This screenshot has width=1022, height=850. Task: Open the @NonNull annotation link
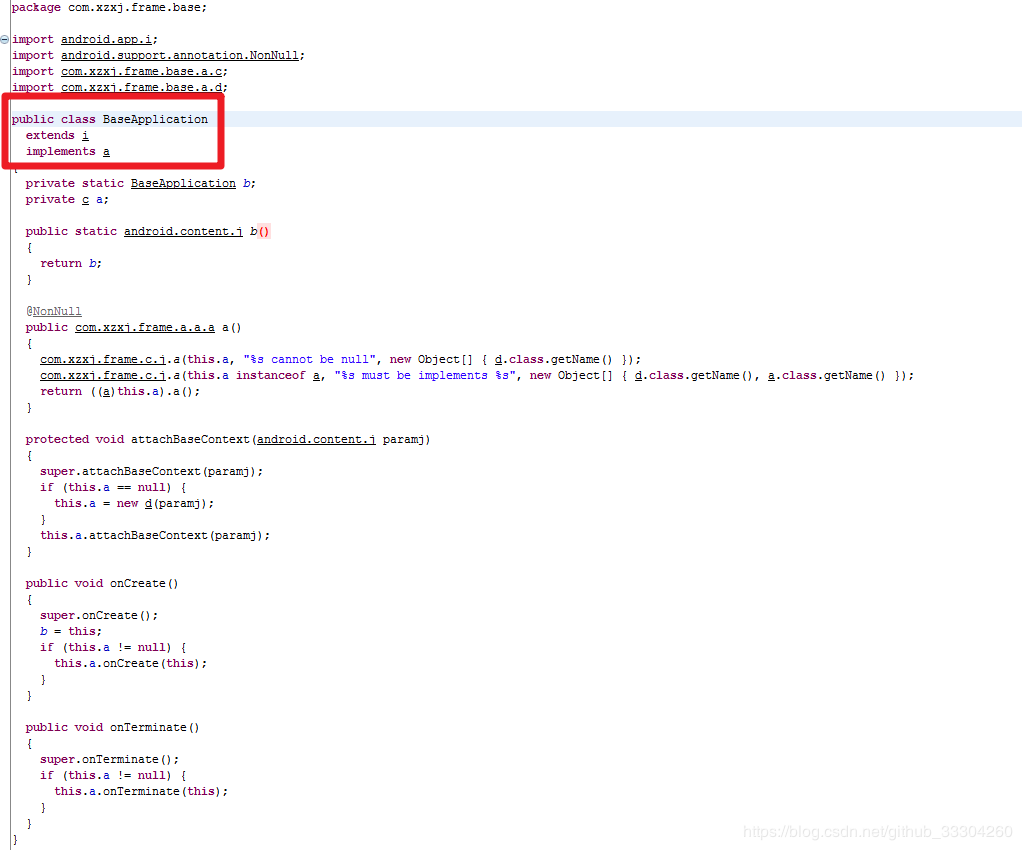pos(57,312)
